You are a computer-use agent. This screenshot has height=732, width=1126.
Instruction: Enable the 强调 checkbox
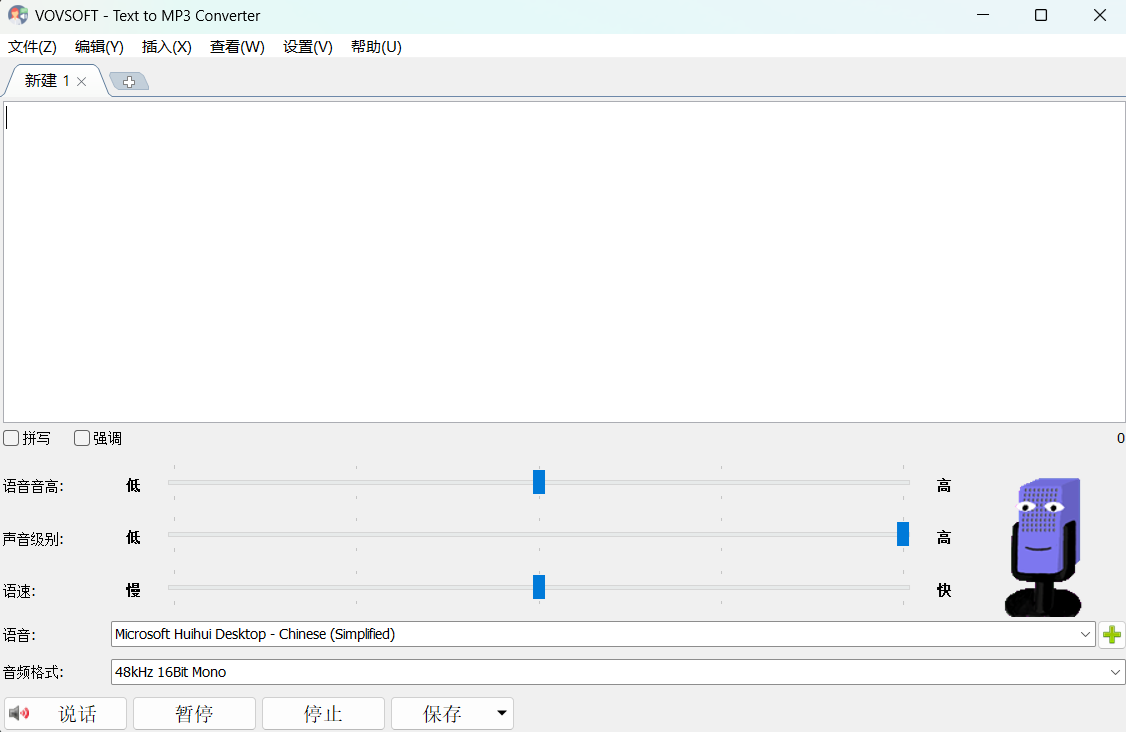(x=82, y=438)
